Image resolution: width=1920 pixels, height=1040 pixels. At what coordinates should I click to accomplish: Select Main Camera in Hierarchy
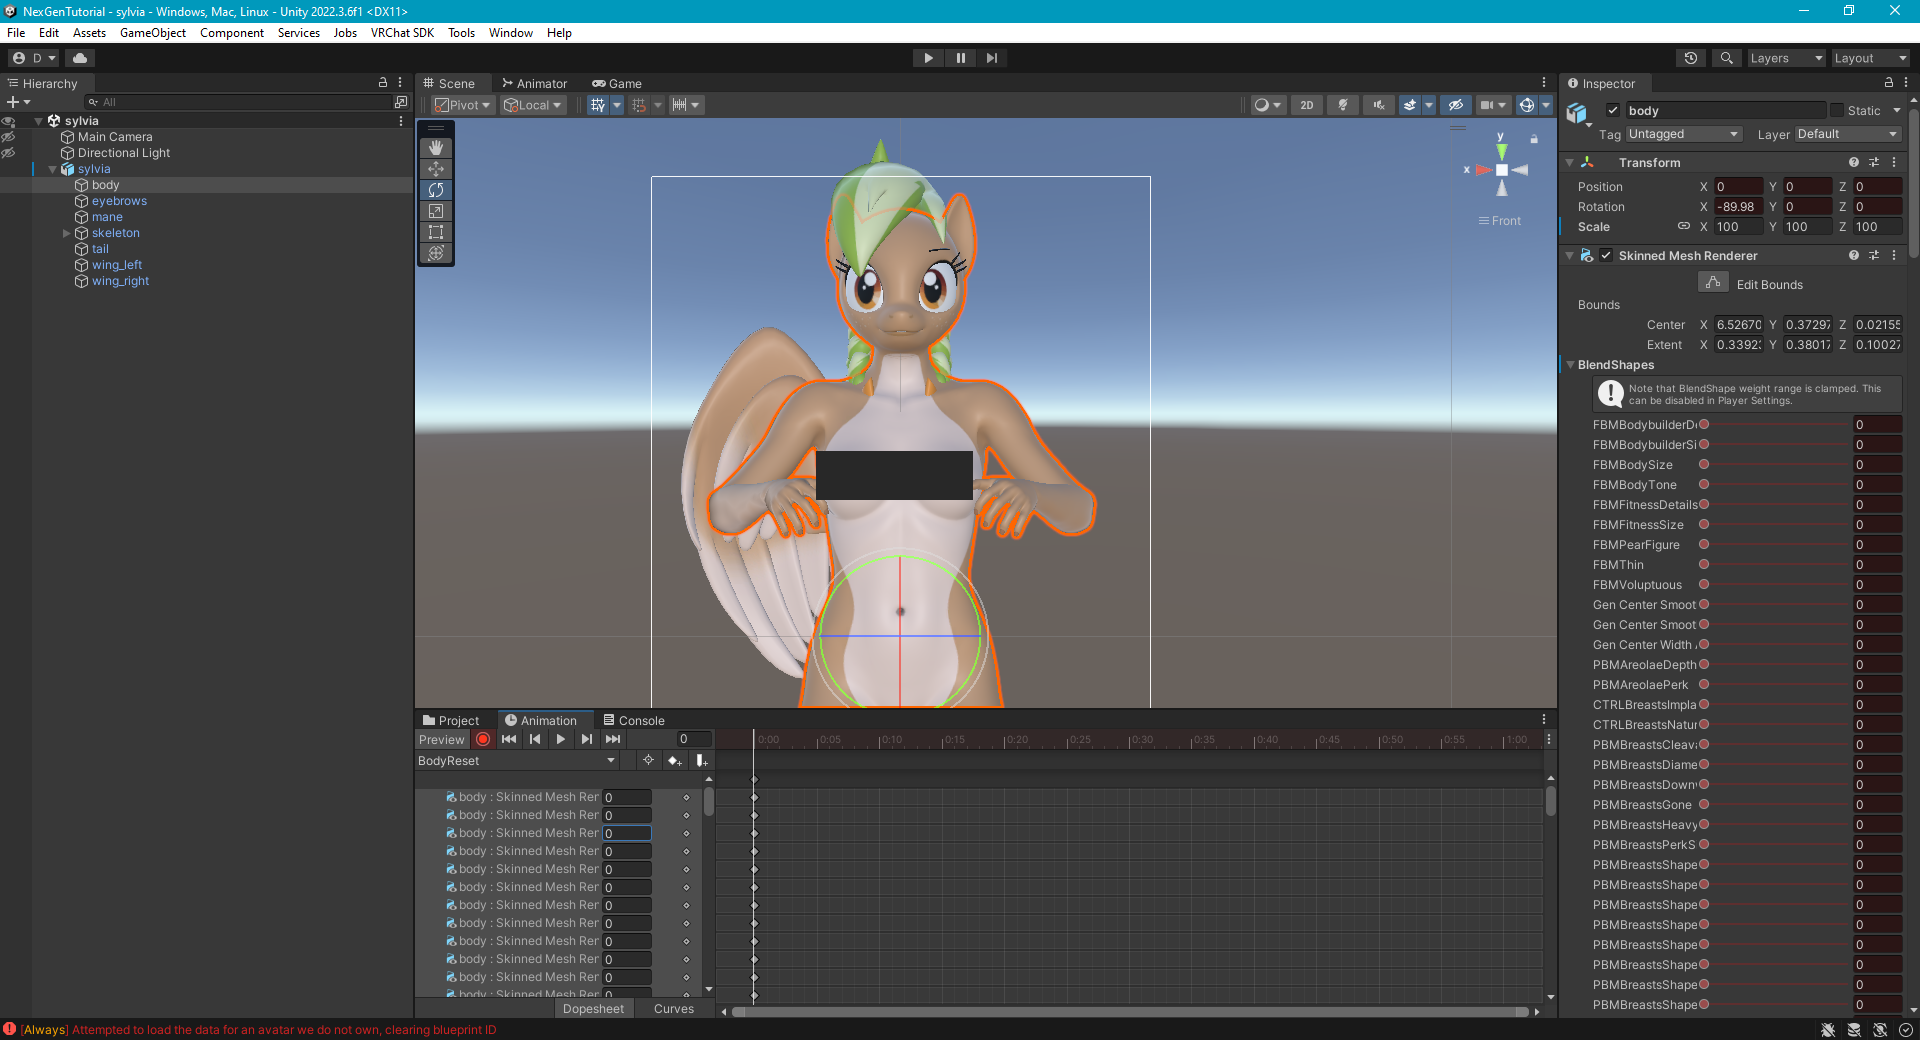point(115,137)
